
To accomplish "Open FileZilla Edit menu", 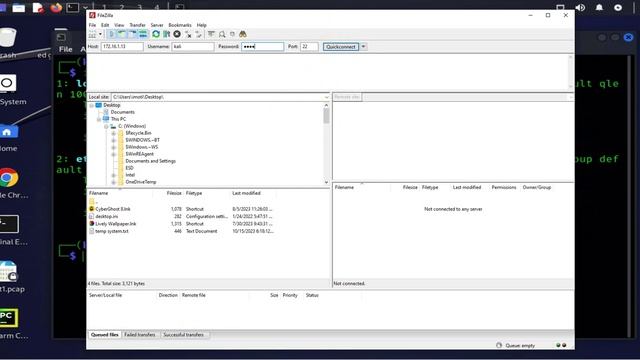I will 105,25.
